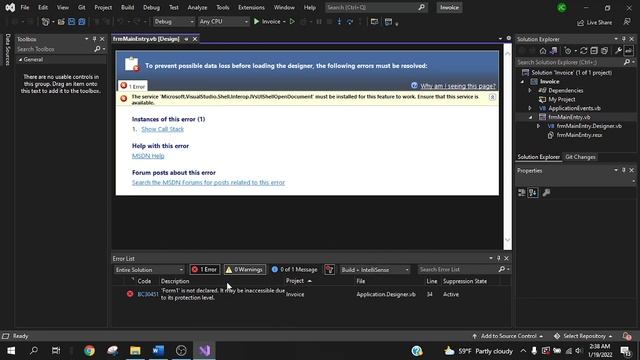Click Collapse All icon in Solution Explorer

[x=594, y=51]
